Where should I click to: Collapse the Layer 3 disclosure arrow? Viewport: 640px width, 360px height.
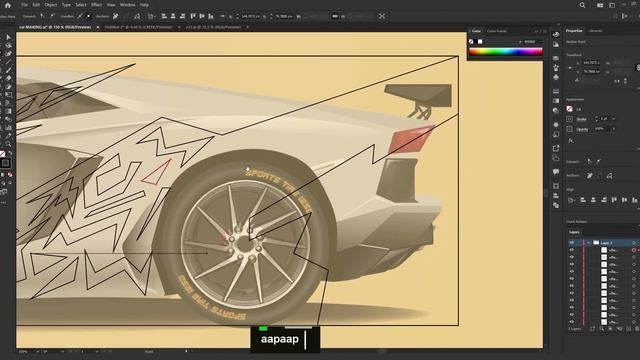pyautogui.click(x=589, y=243)
